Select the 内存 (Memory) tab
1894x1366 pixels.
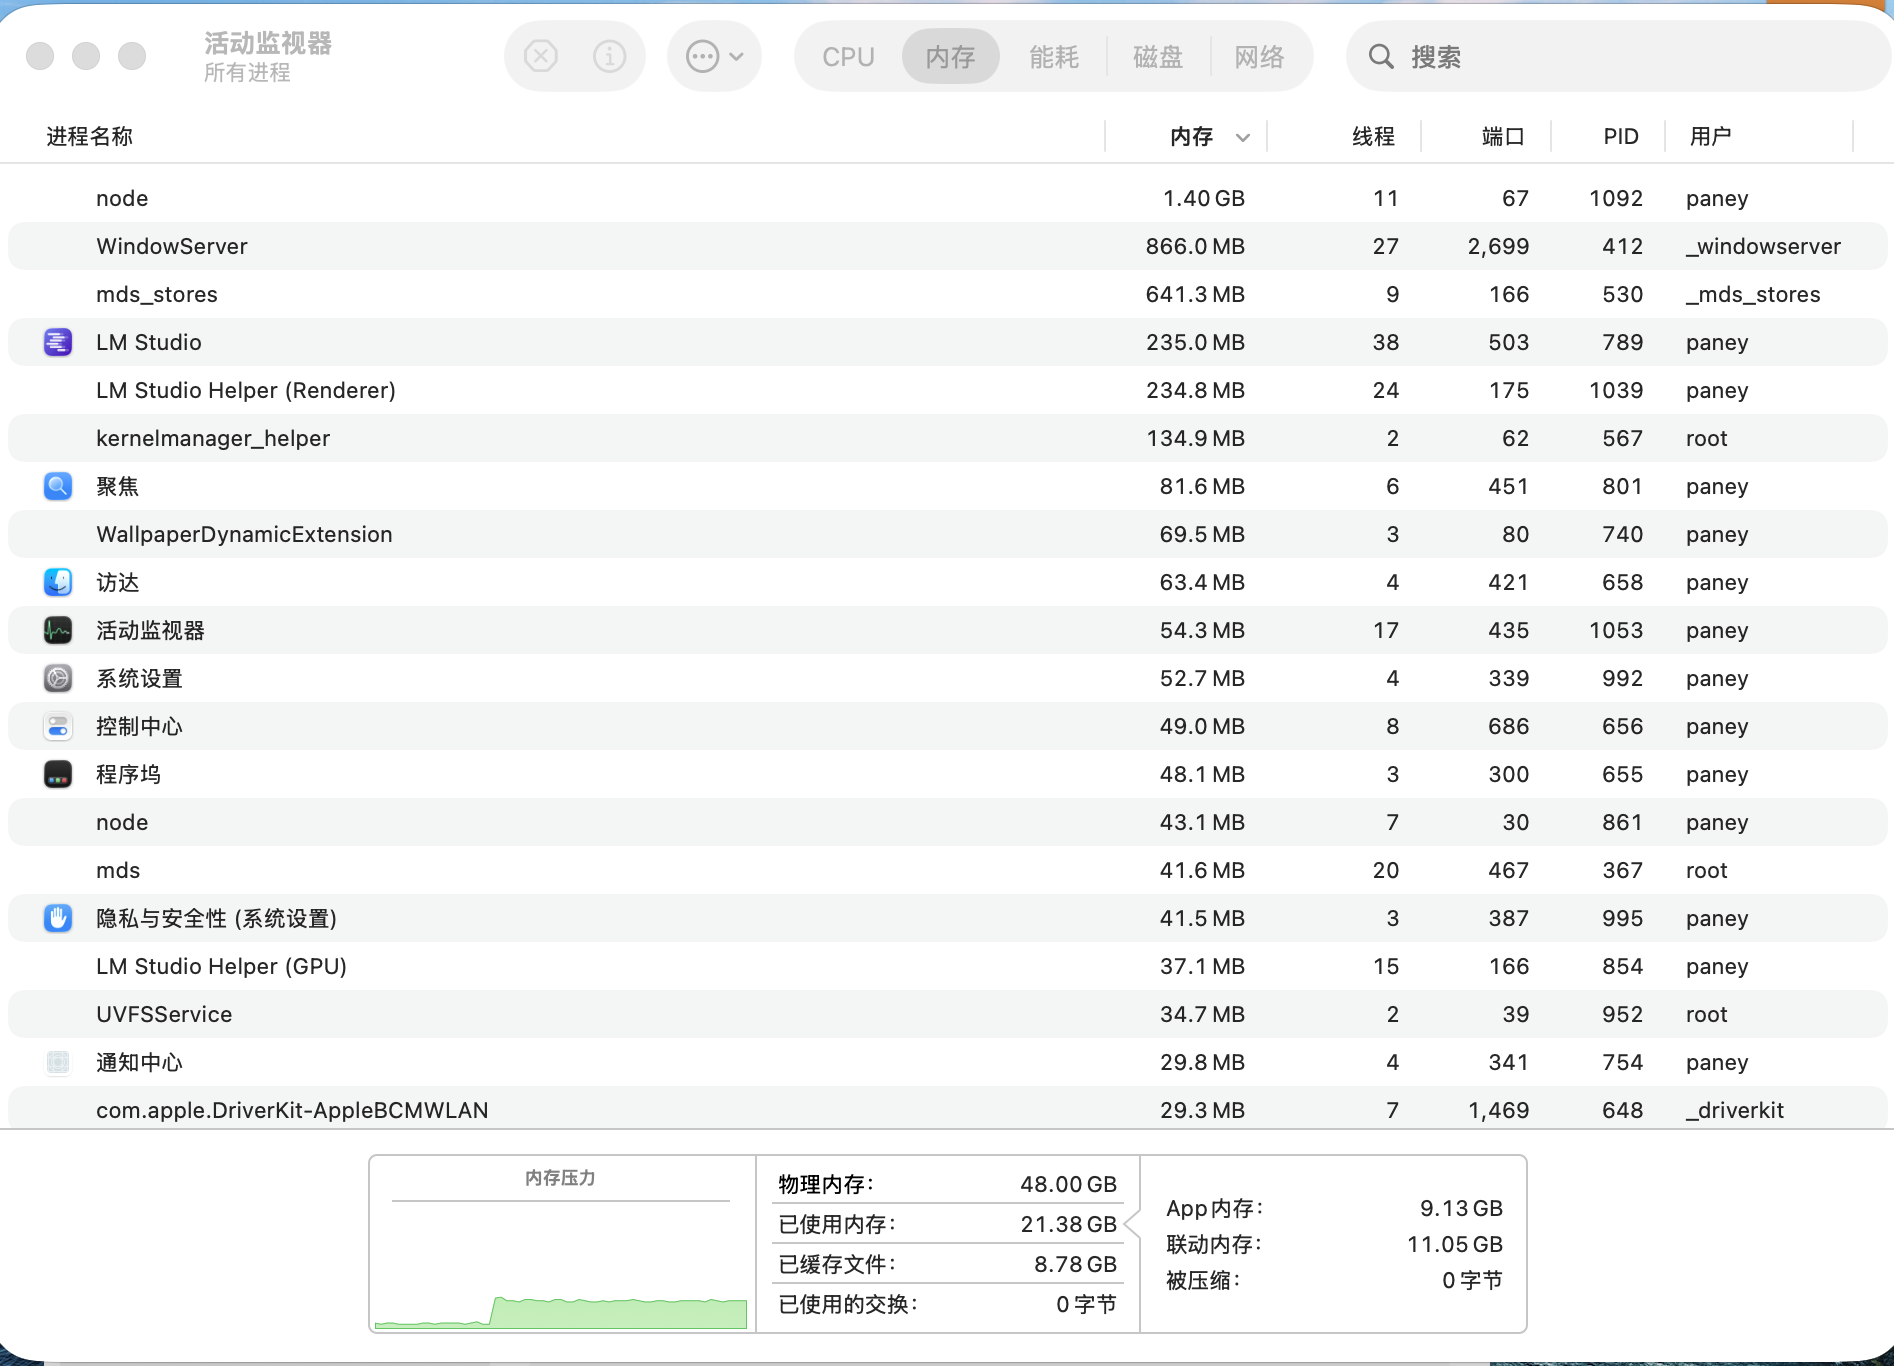pos(950,57)
